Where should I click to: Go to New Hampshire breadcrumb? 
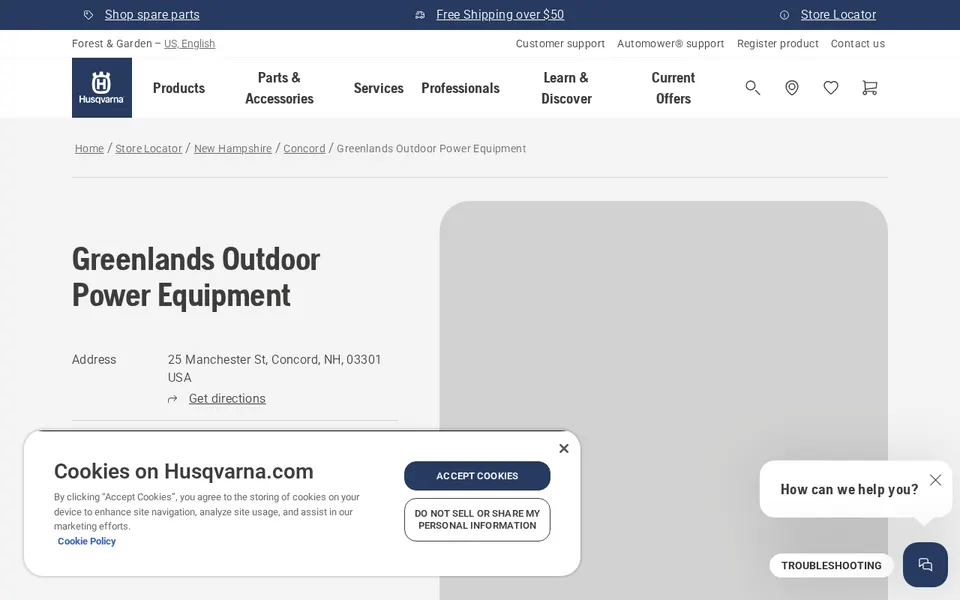click(233, 149)
